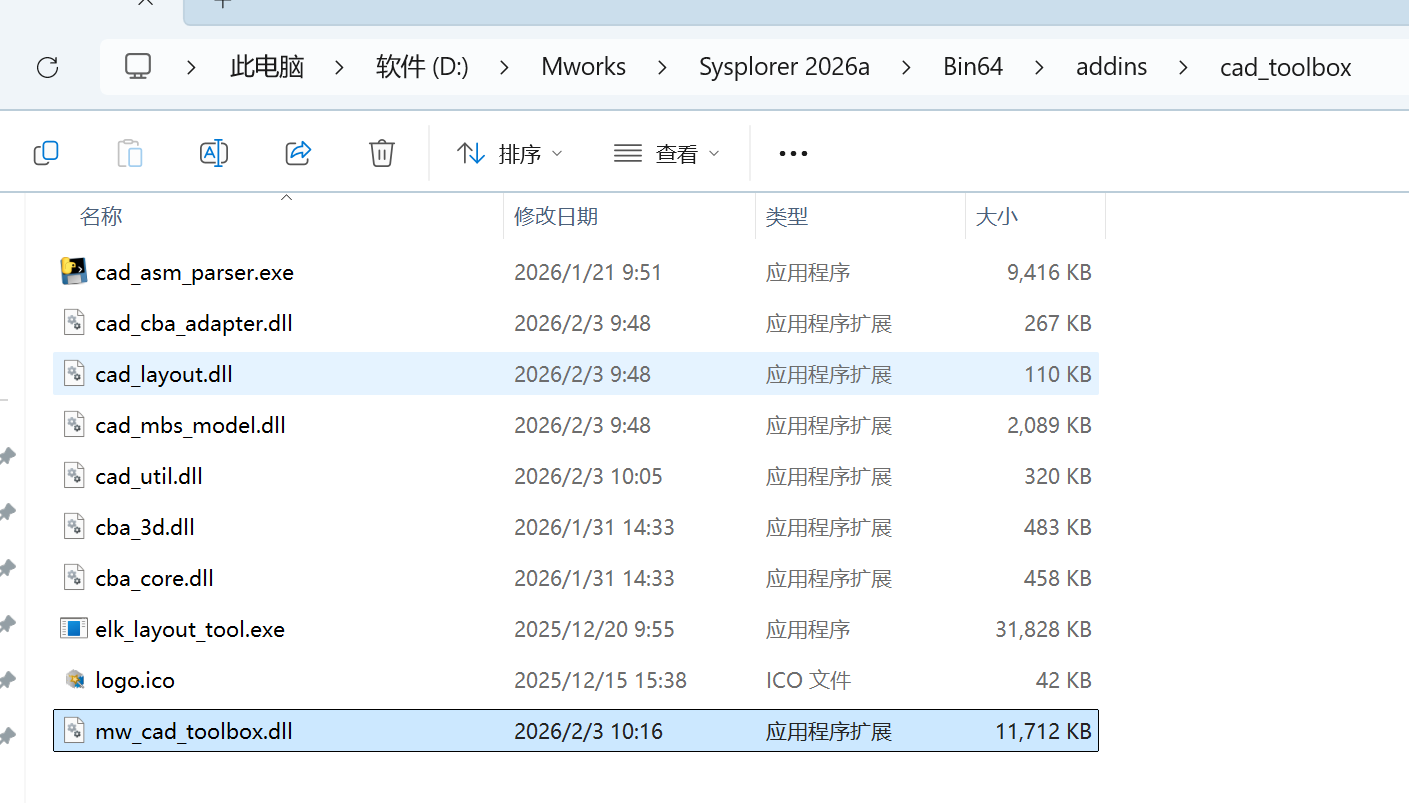Click the size value 9,416 KB

tap(1049, 272)
